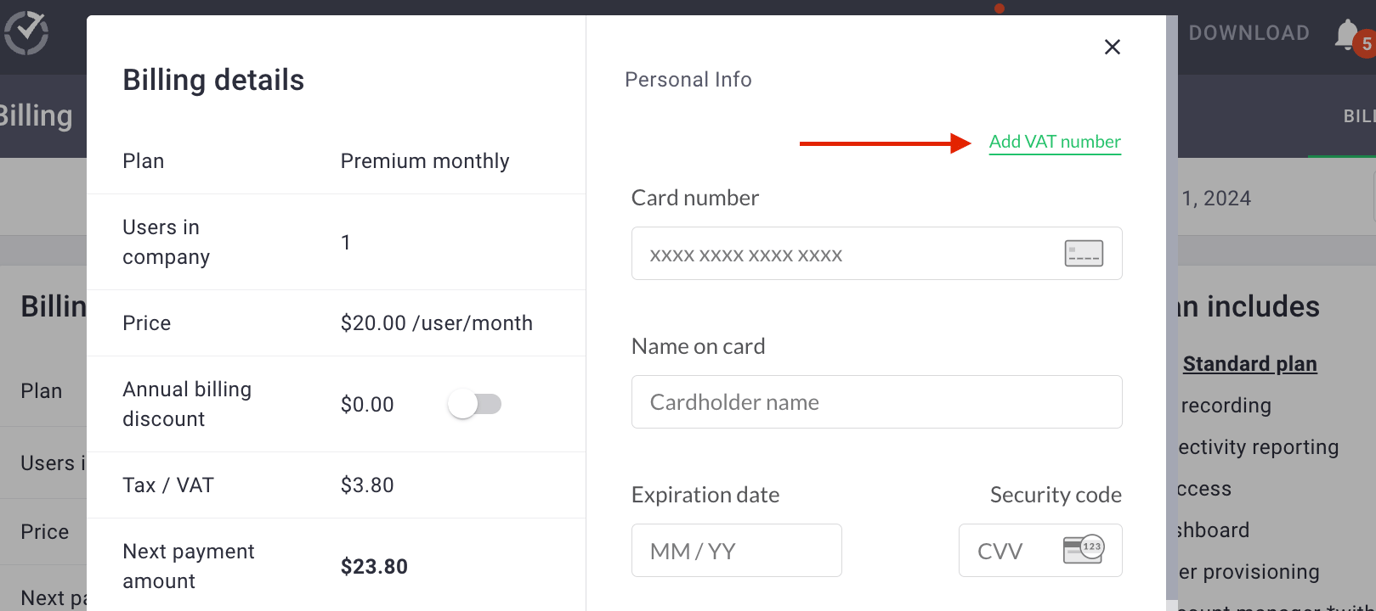This screenshot has height=611, width=1376.
Task: Click the circular checkmark app logo
Action: point(27,32)
